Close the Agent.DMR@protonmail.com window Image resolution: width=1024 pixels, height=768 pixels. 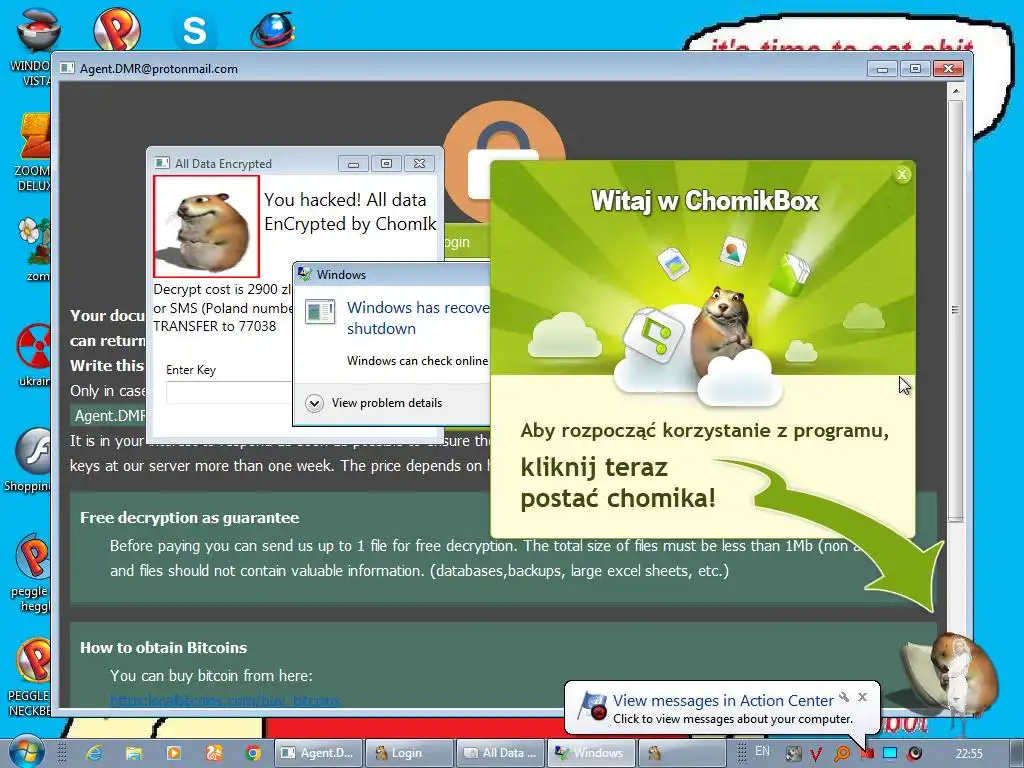[x=948, y=69]
